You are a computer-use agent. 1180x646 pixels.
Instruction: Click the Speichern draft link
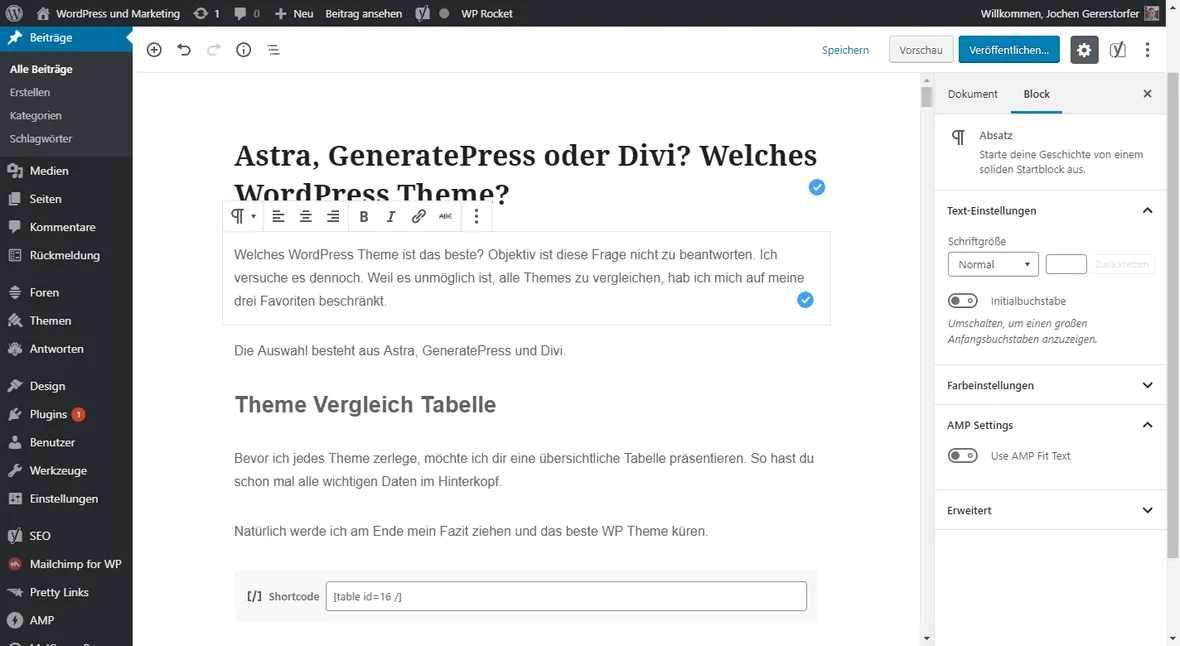tap(845, 50)
